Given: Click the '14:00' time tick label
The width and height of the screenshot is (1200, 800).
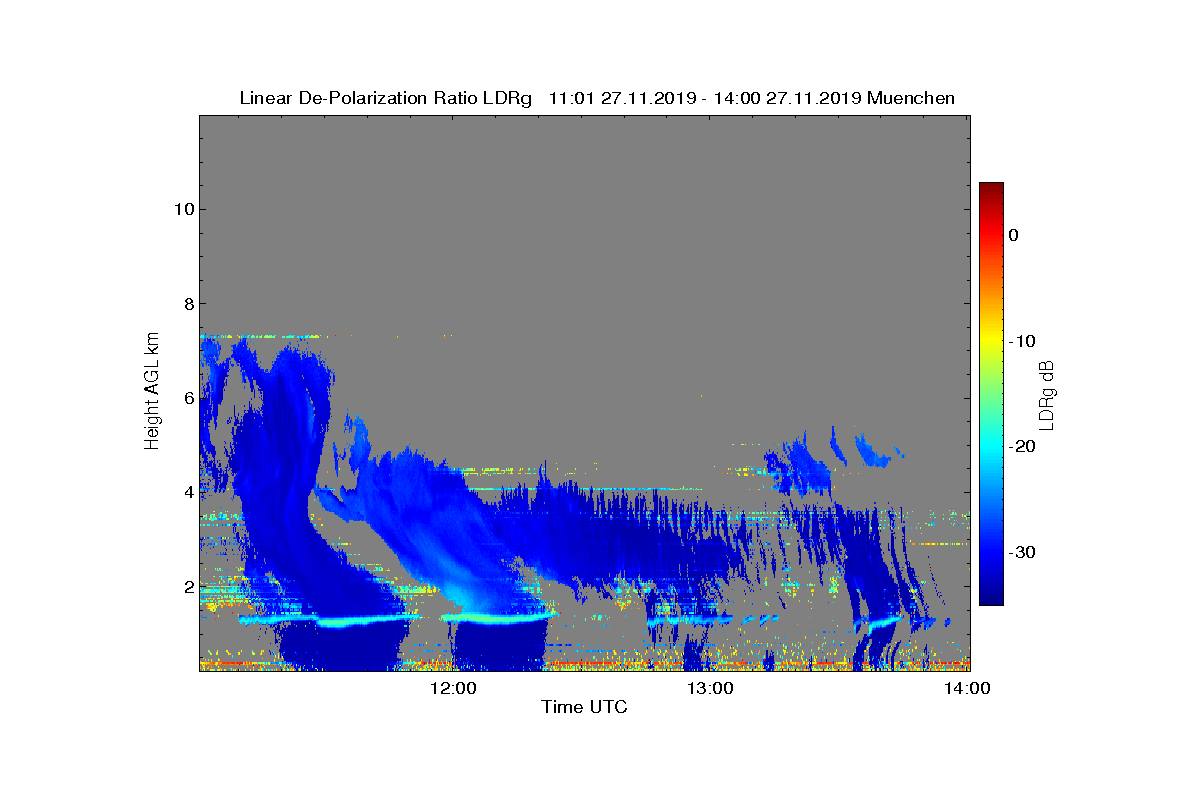Looking at the screenshot, I should pyautogui.click(x=968, y=688).
